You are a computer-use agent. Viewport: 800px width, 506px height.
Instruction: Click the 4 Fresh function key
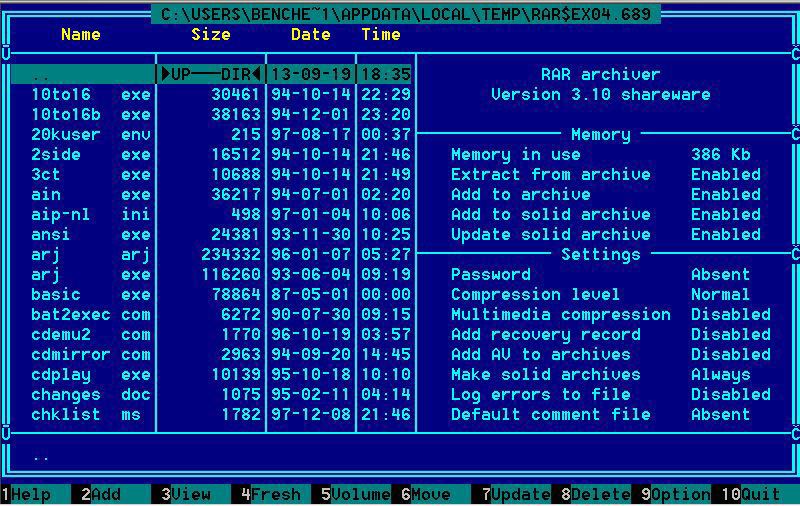click(x=271, y=494)
